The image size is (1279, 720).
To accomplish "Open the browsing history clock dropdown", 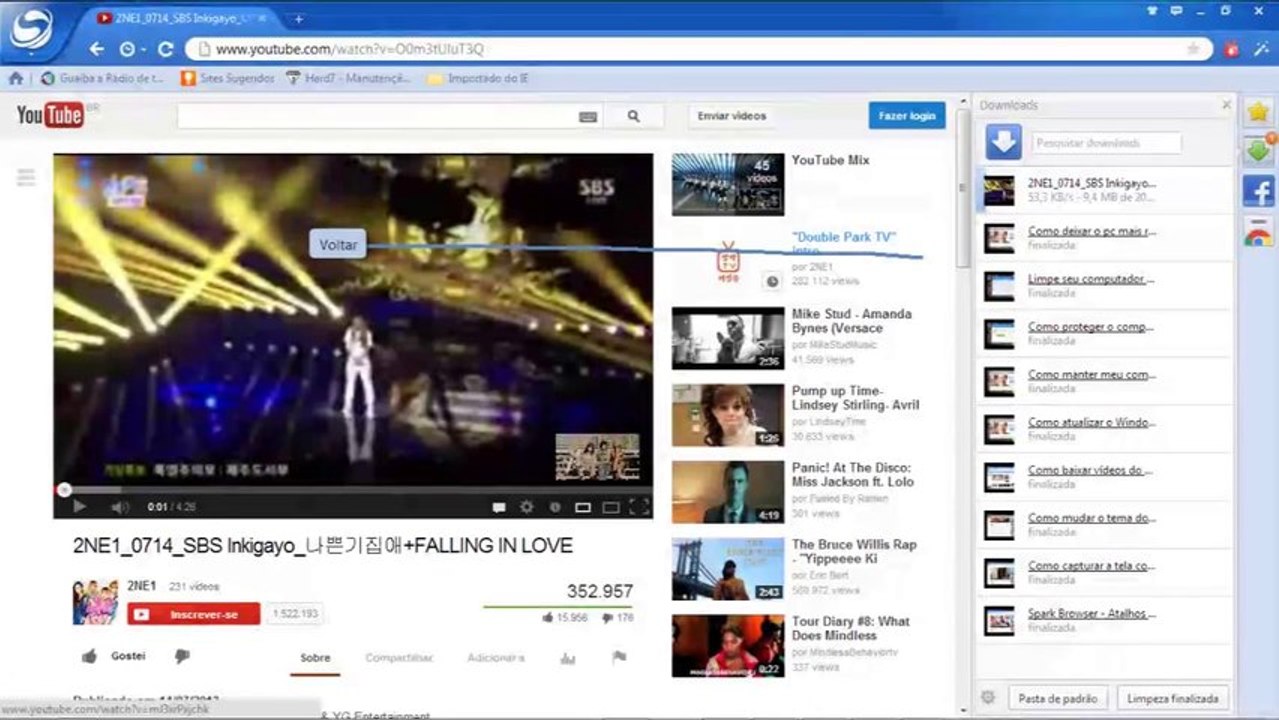I will coord(130,49).
